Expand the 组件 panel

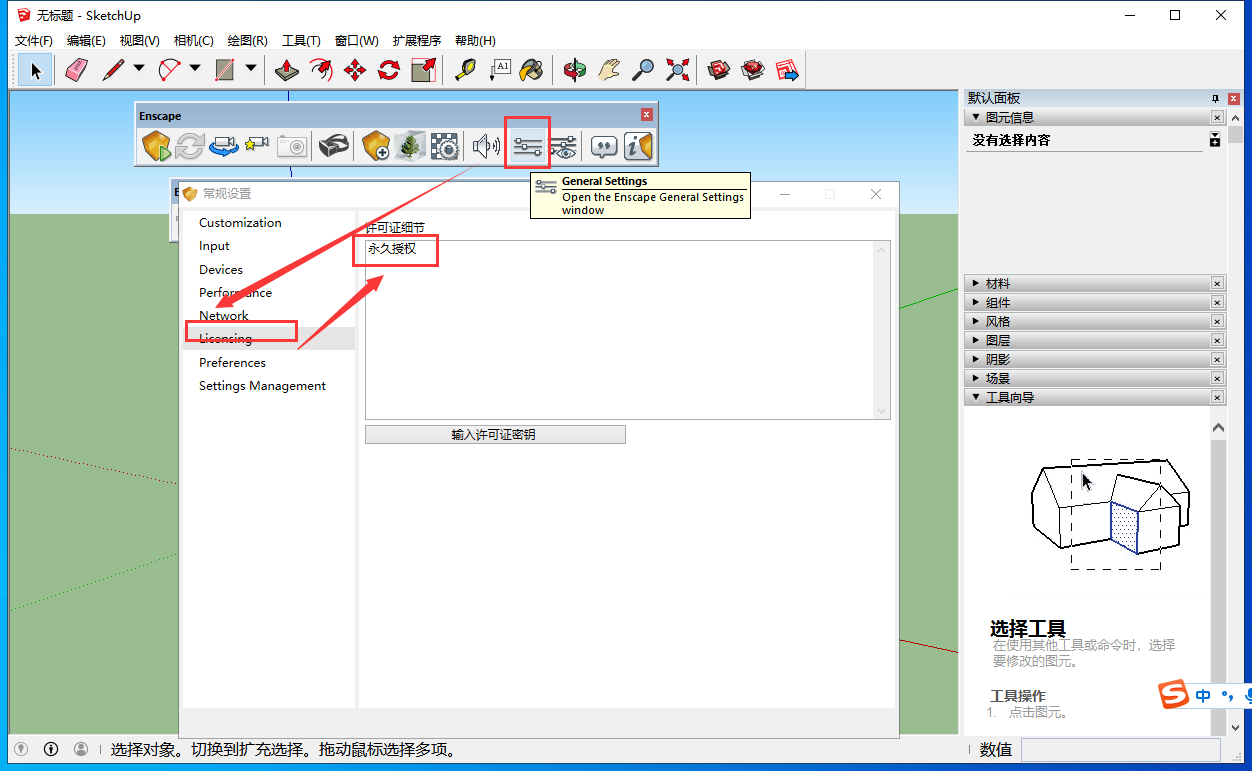976,303
